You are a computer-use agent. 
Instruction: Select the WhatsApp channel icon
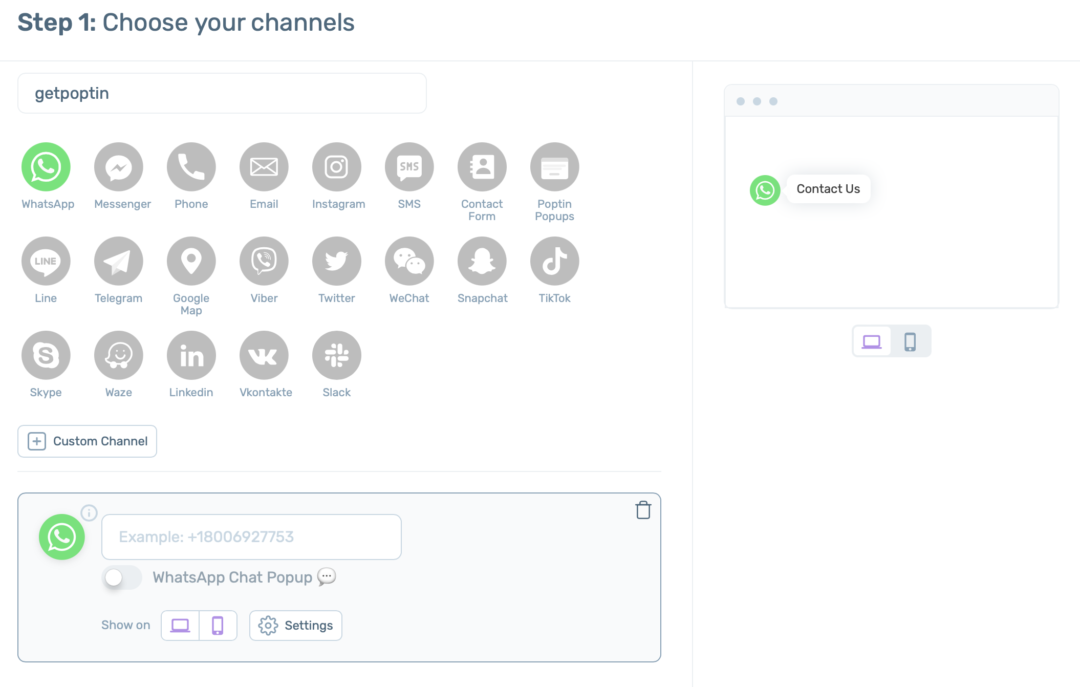point(46,167)
